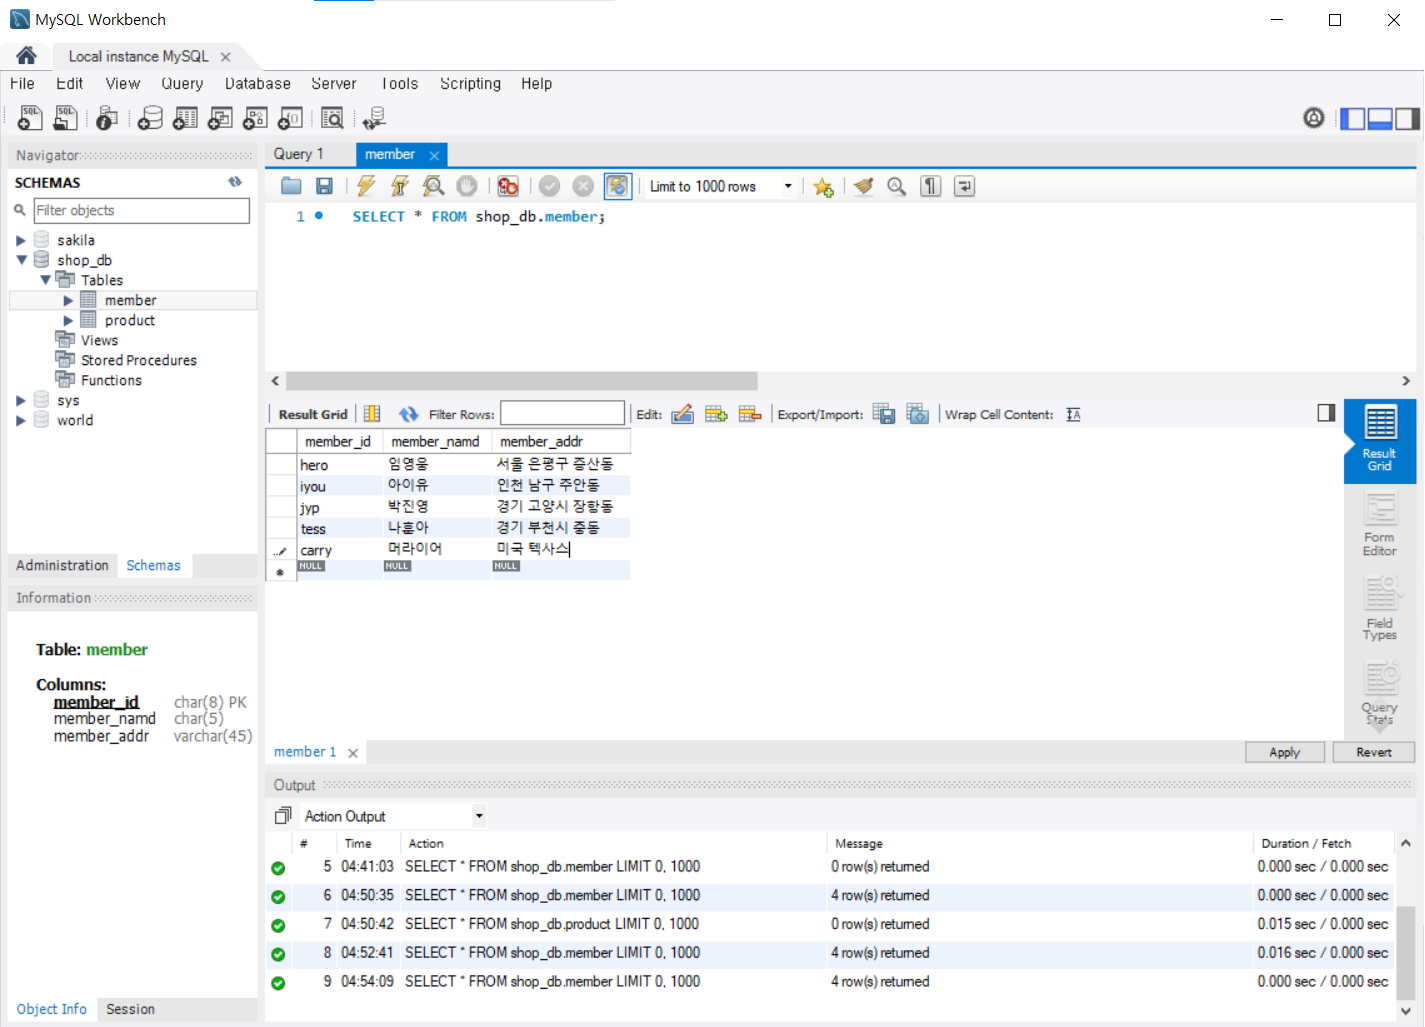Screen dimensions: 1425x1027
Task: Collapse shop_db schema tree node
Action: [x=20, y=260]
